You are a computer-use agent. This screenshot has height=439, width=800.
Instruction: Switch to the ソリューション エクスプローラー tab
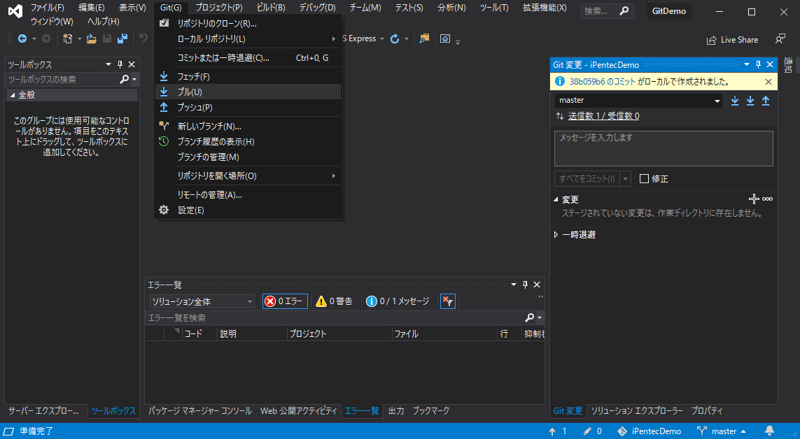[x=637, y=411]
